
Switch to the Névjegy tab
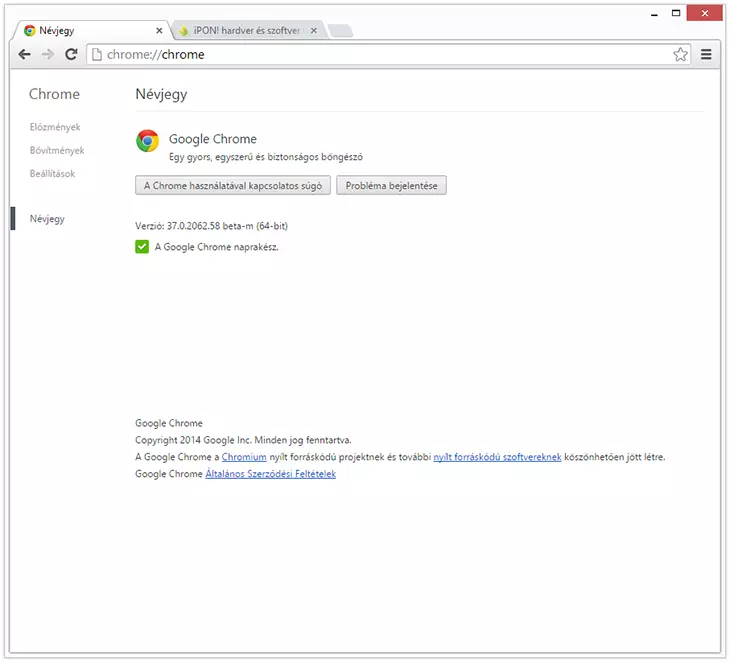pyautogui.click(x=92, y=30)
